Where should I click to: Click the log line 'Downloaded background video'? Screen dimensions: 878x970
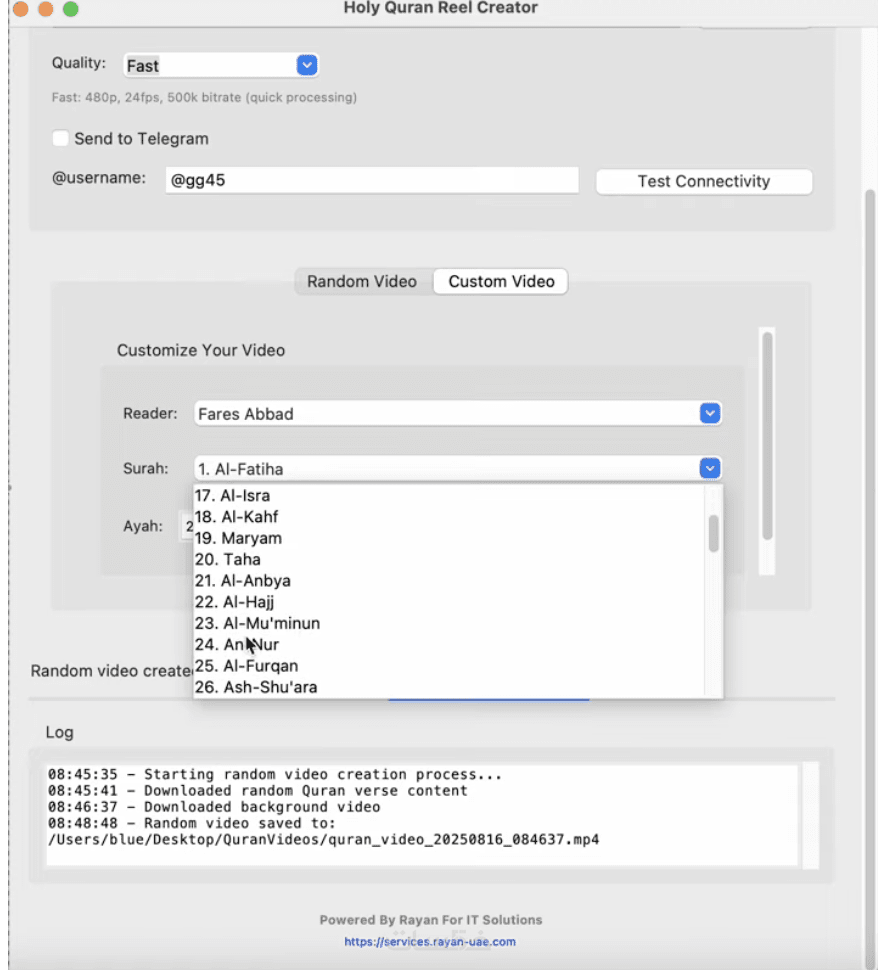pos(214,807)
